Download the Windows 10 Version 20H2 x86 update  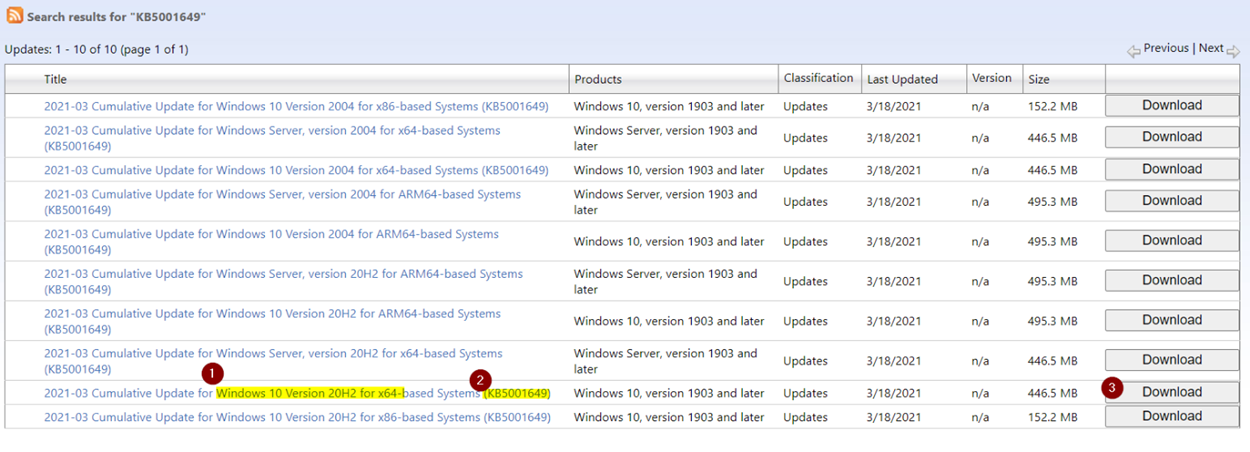(1172, 416)
